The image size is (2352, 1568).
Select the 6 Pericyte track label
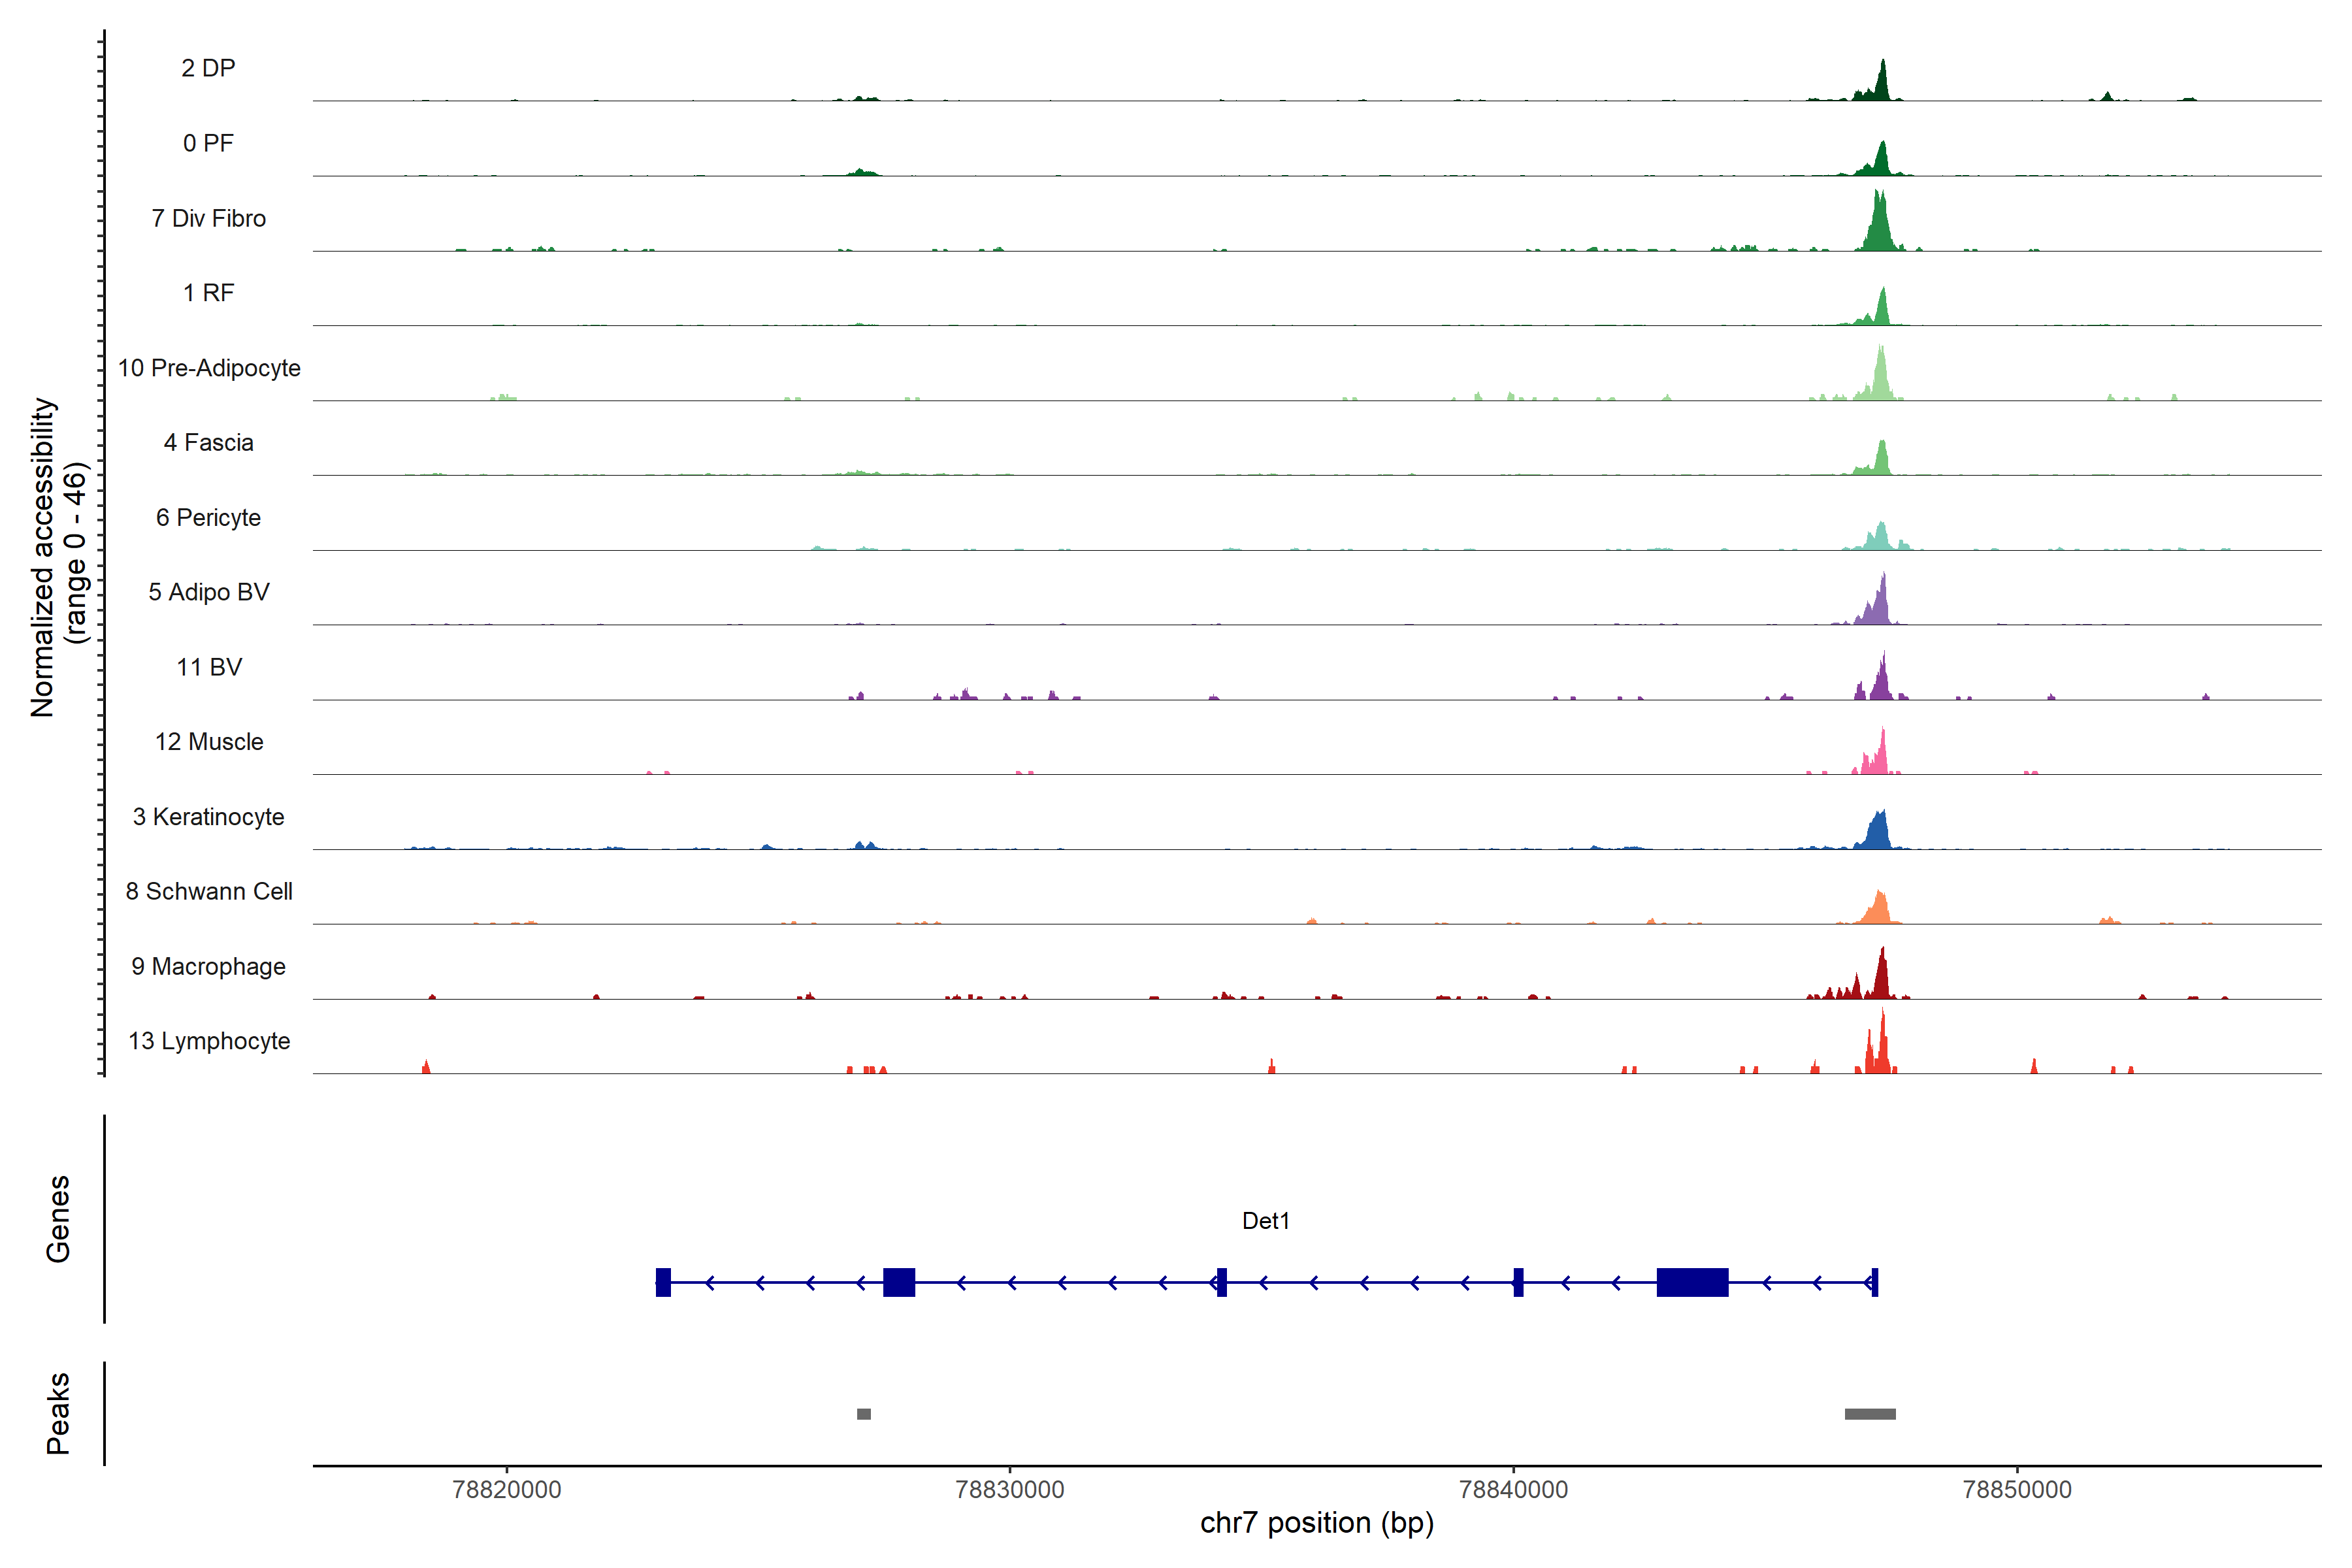[208, 517]
